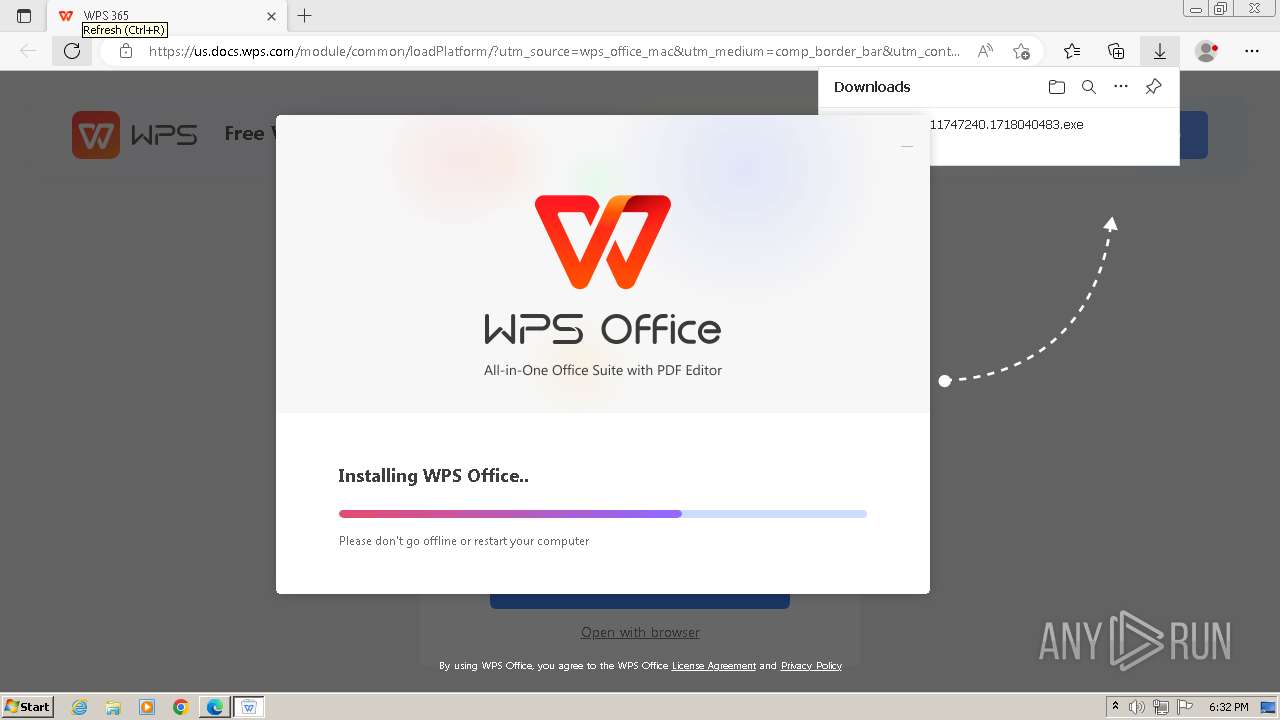Click the installation progress bar
Viewport: 1280px width, 720px height.
[x=603, y=514]
